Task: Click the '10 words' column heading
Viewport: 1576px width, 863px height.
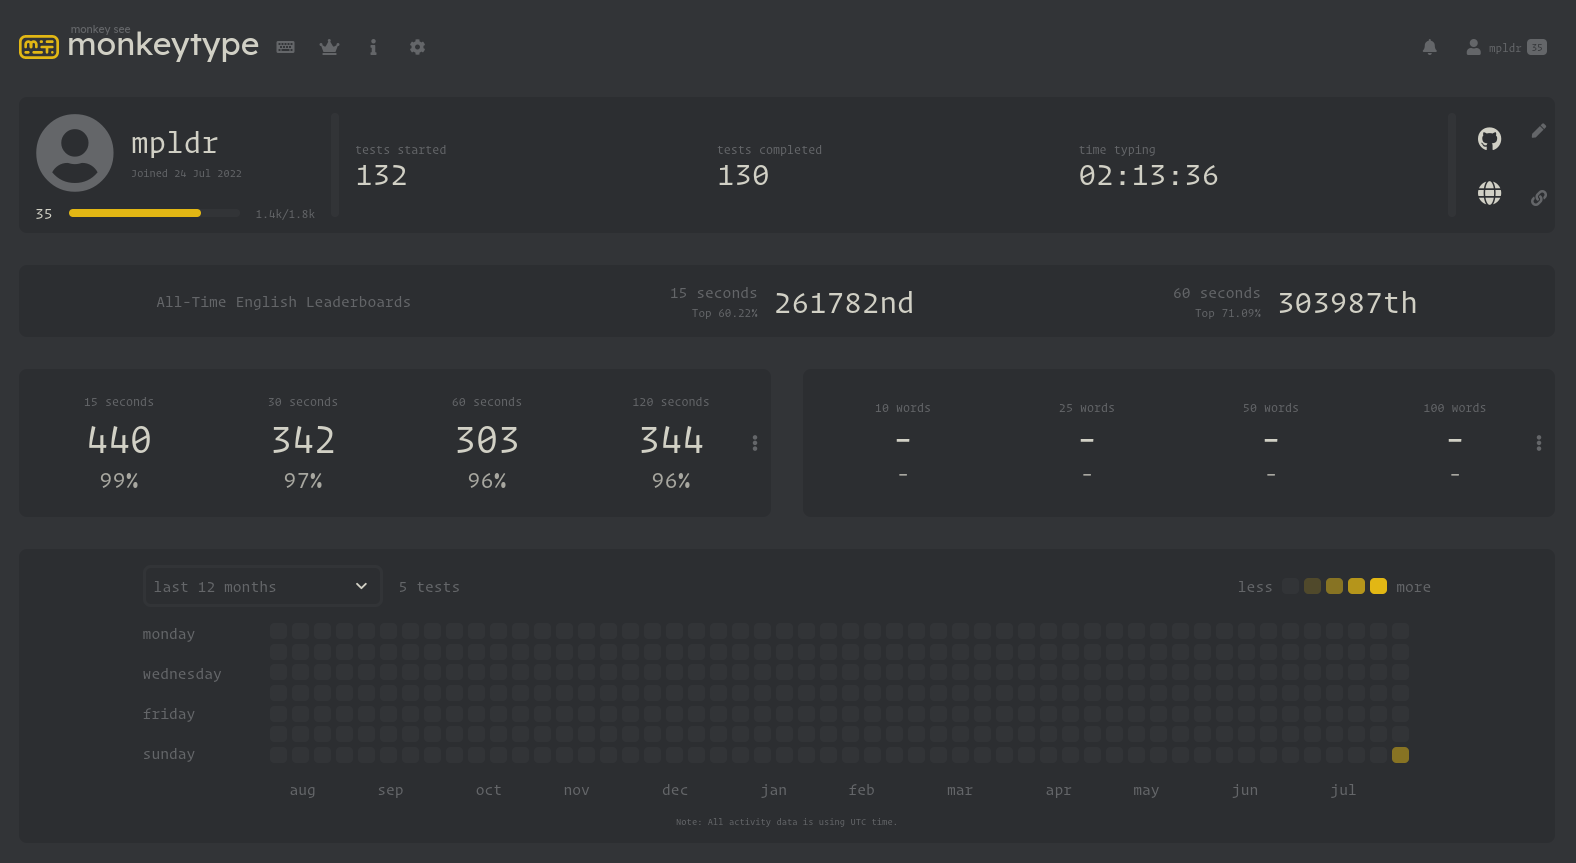Action: click(903, 408)
